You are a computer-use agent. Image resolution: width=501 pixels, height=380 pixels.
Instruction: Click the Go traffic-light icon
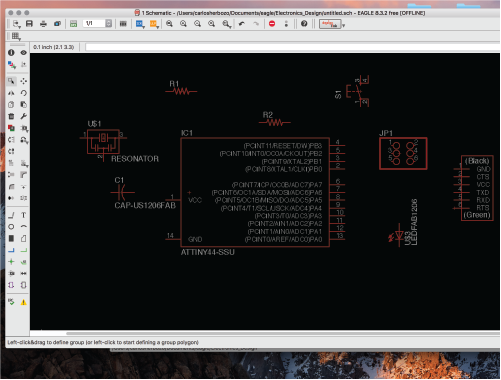click(x=286, y=24)
